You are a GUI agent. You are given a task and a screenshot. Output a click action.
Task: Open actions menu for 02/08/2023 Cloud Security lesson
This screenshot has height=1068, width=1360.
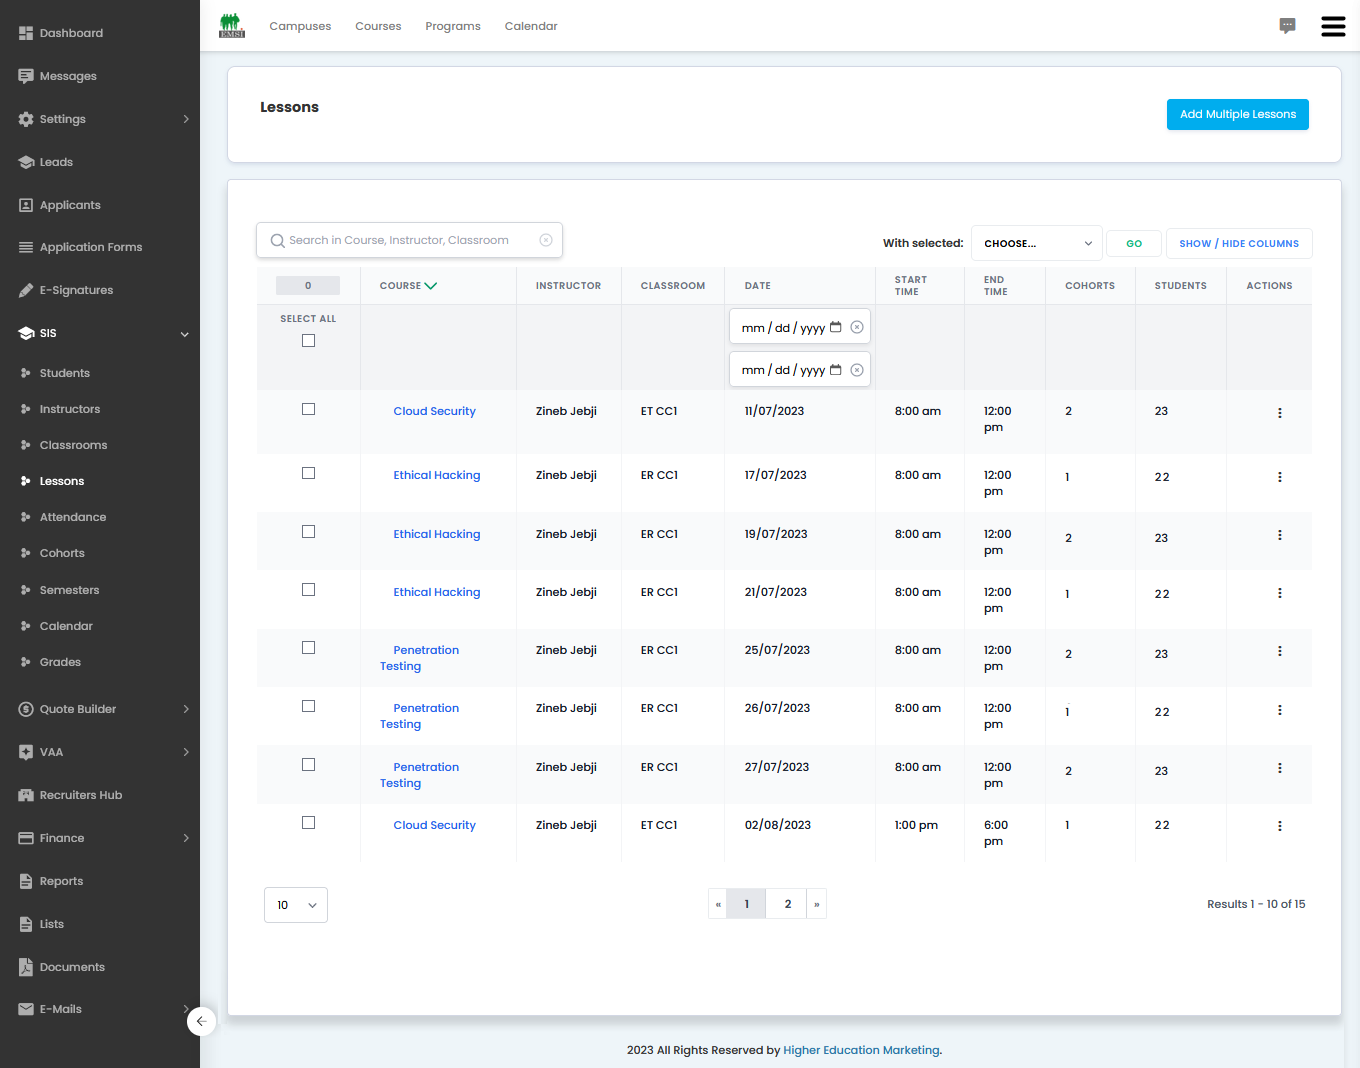pos(1279,826)
